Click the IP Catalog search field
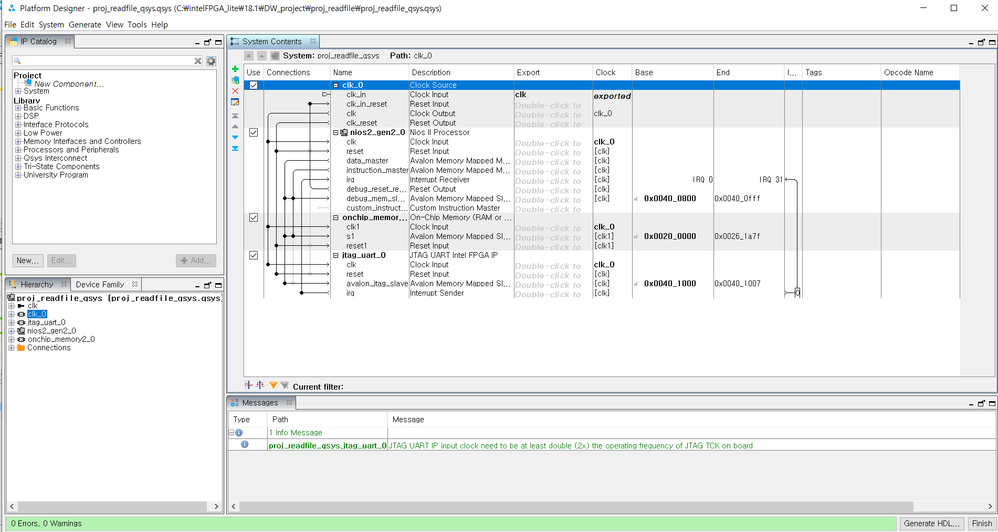The image size is (998, 532). [100, 61]
